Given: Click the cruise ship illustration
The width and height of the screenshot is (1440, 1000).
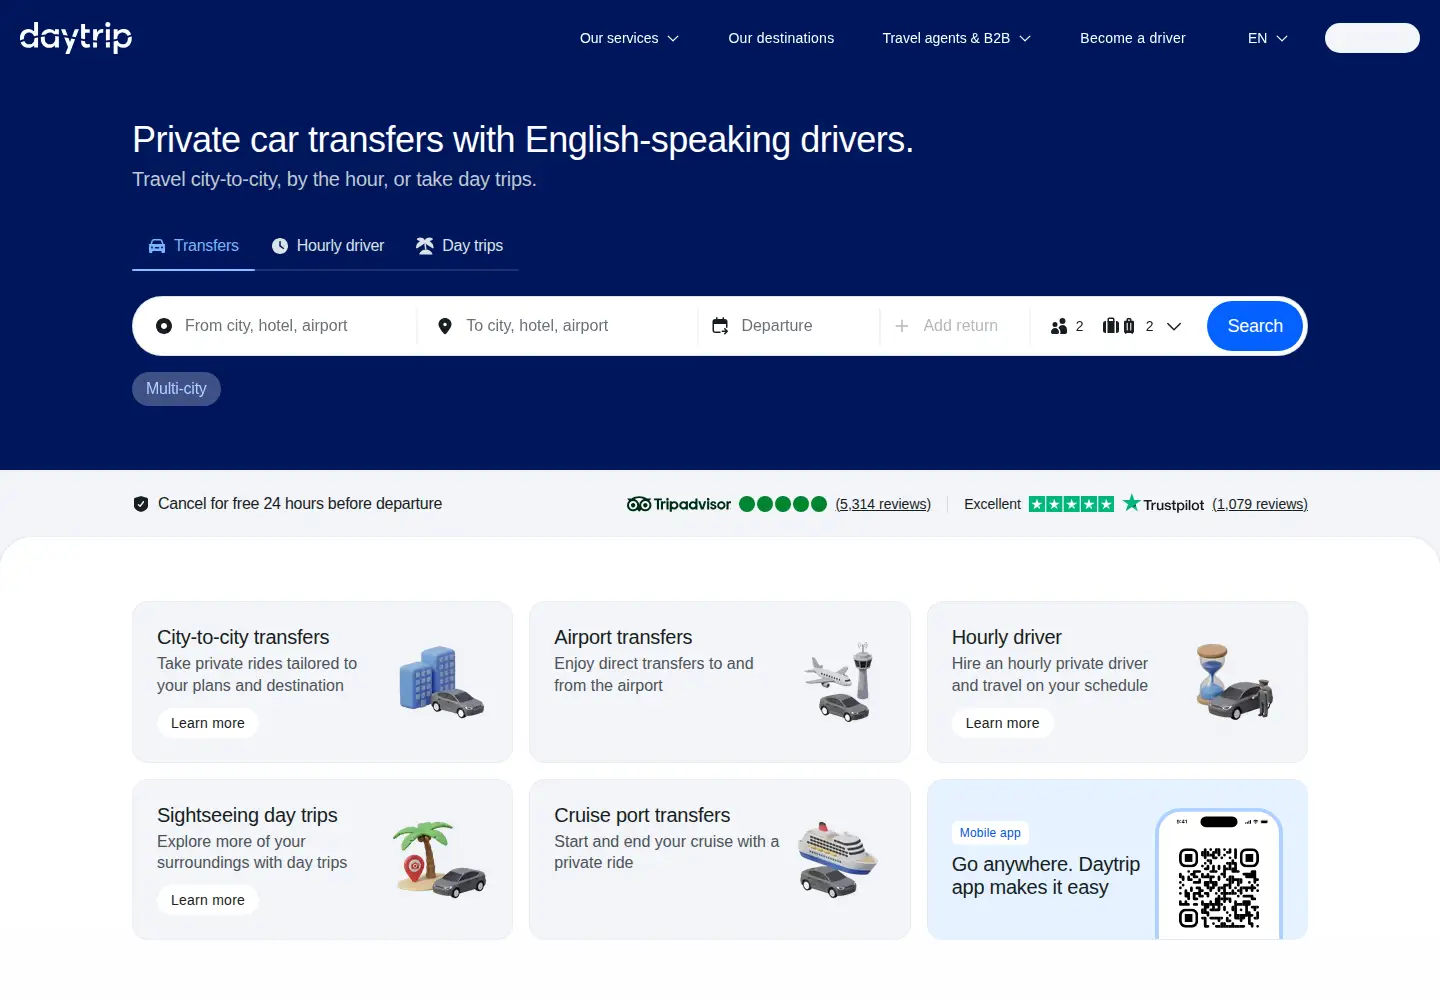Looking at the screenshot, I should 838,860.
